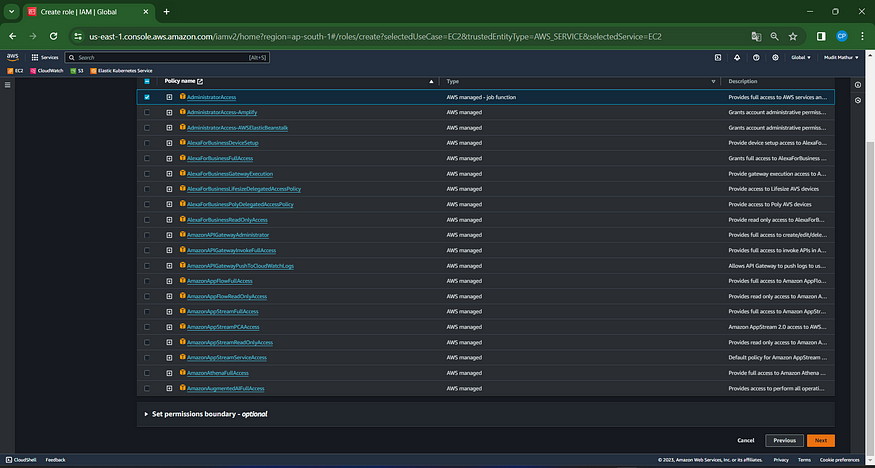Open the AmazonAPIGatewayPushToCloudWatchLogs policy link
This screenshot has height=468, width=875.
pyautogui.click(x=241, y=266)
